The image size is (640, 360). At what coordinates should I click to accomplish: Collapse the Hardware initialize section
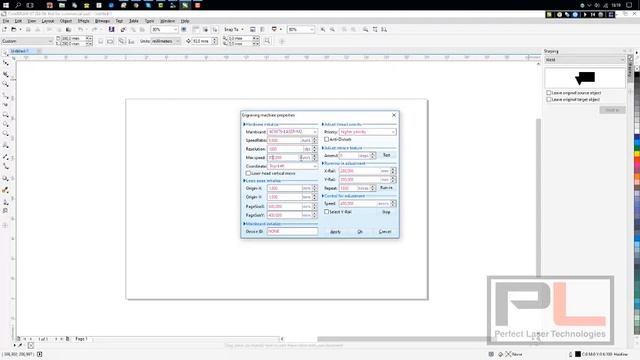244,124
